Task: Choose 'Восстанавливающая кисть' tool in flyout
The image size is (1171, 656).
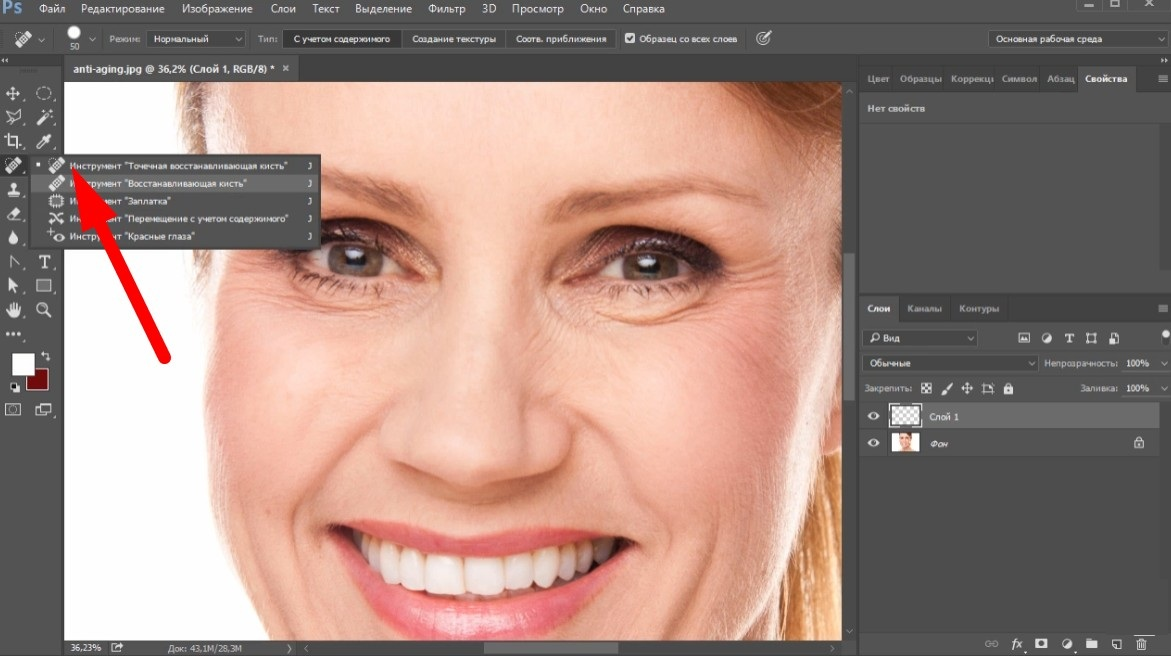Action: pos(176,183)
